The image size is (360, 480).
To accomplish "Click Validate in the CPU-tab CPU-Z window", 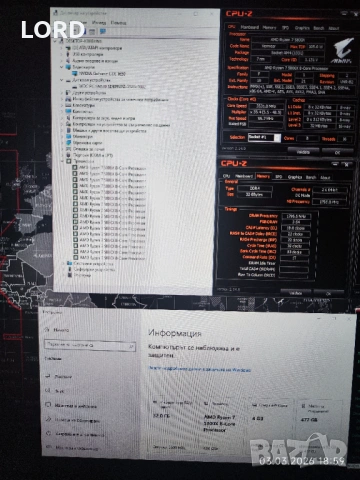I will [303, 152].
